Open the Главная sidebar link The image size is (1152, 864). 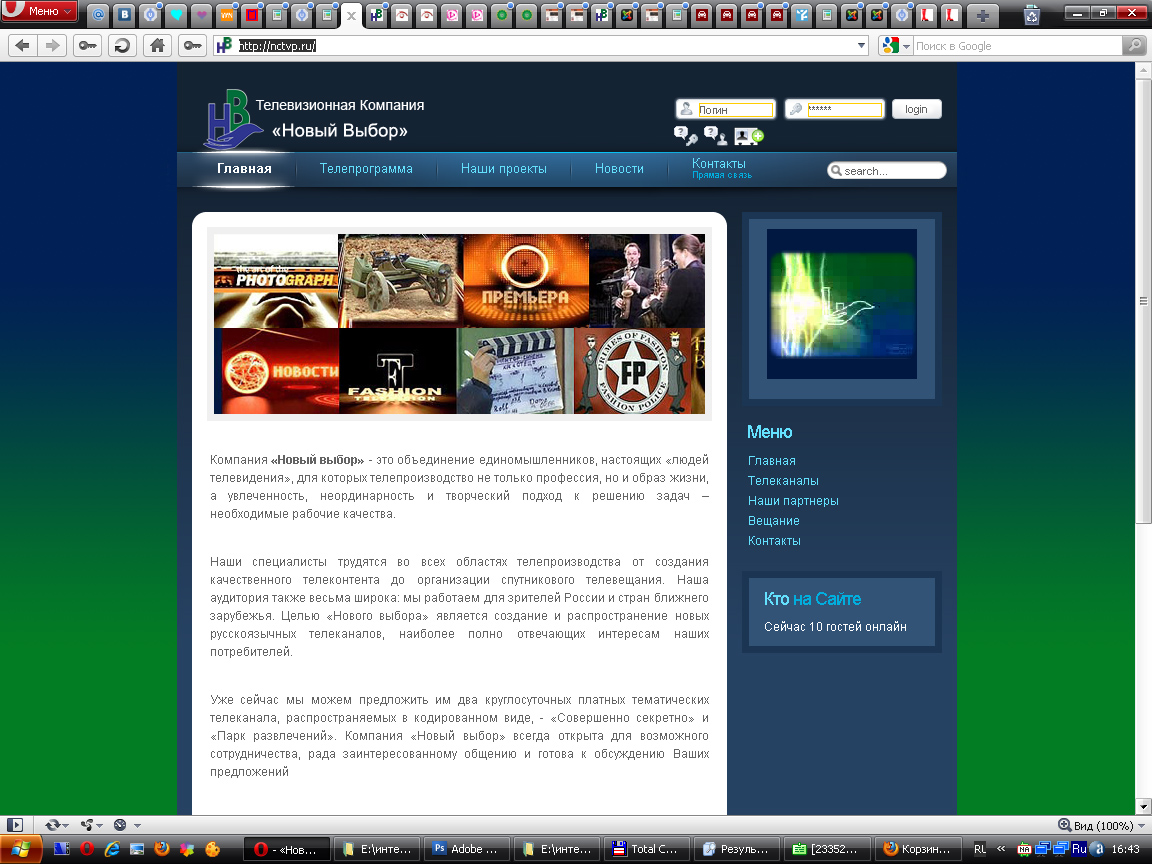[x=771, y=461]
